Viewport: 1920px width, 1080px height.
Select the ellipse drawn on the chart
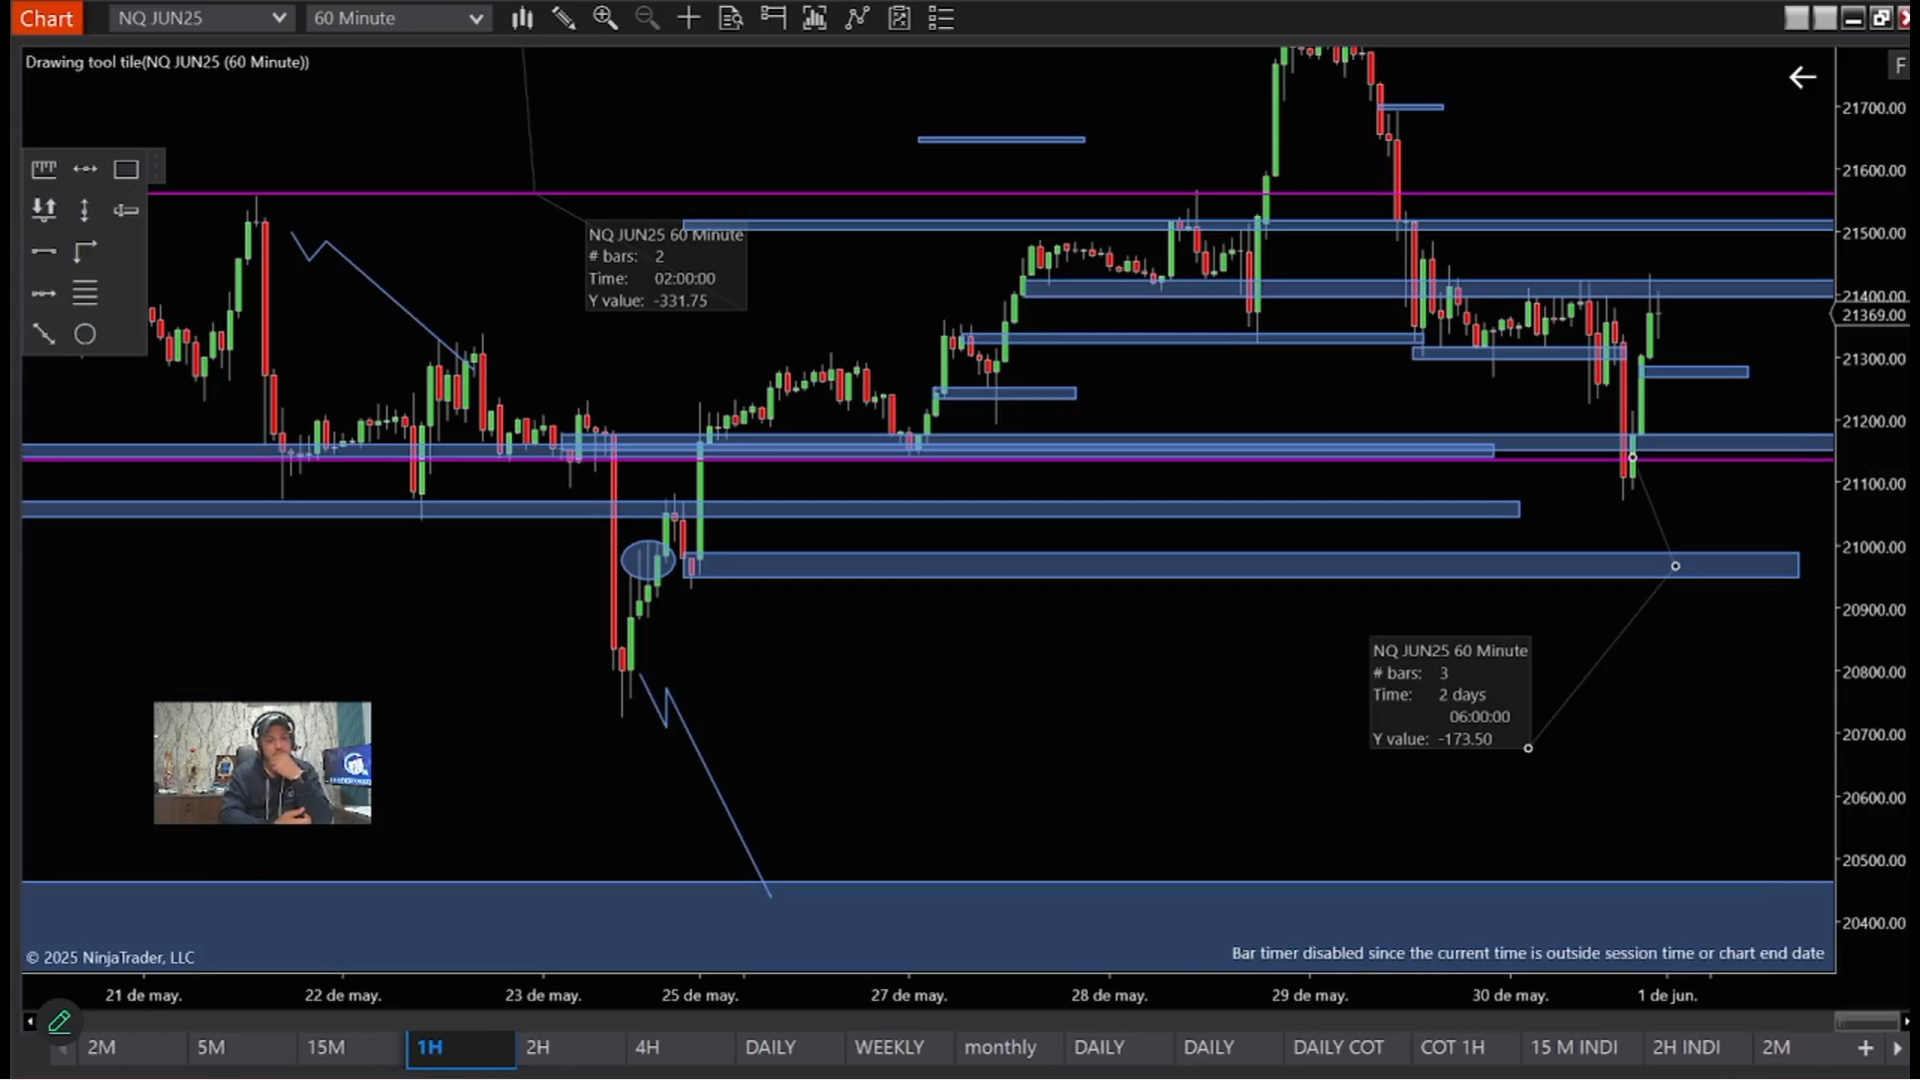[x=649, y=560]
